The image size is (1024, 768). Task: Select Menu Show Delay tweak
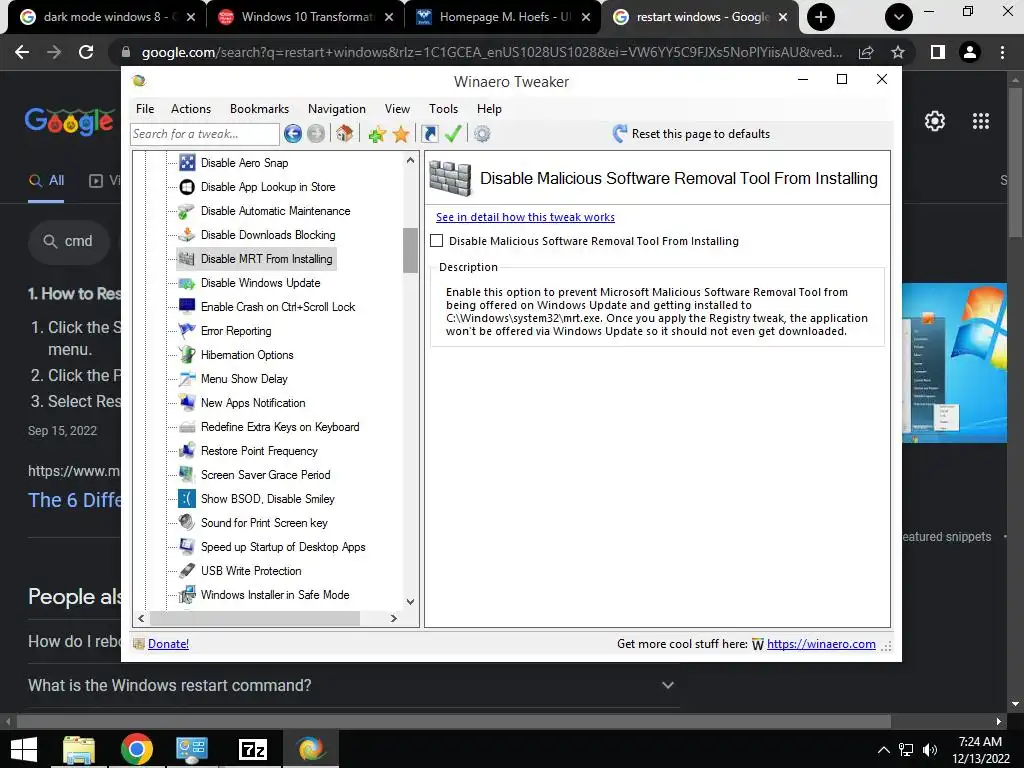tap(244, 379)
